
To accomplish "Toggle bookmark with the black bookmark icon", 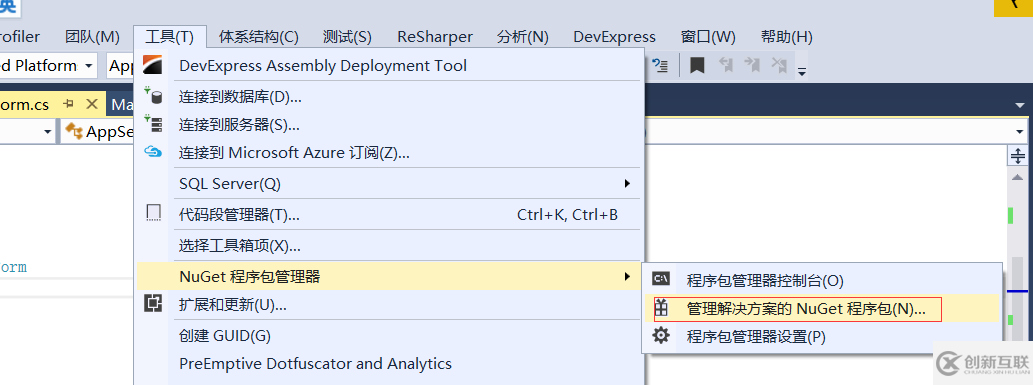I will [698, 65].
